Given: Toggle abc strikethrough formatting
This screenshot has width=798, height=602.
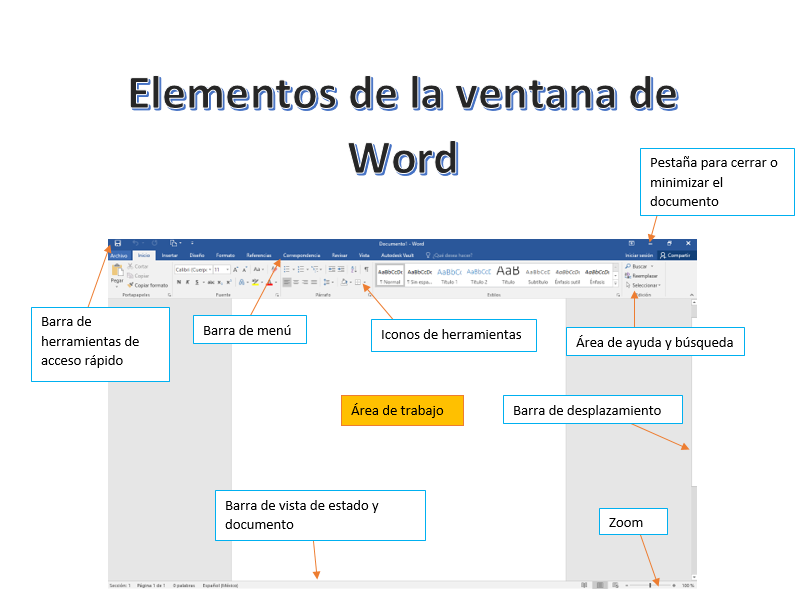Looking at the screenshot, I should pos(210,282).
